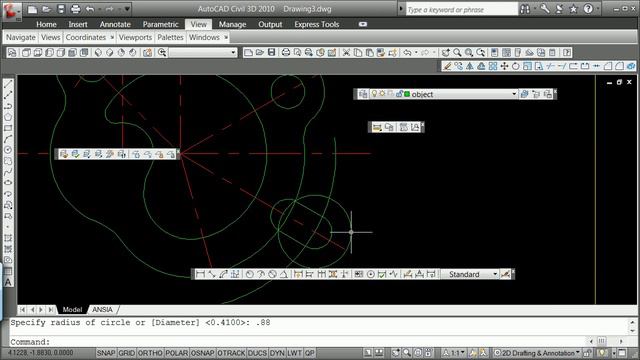This screenshot has height=360, width=640.
Task: Select the Line draw tool
Action: point(8,84)
